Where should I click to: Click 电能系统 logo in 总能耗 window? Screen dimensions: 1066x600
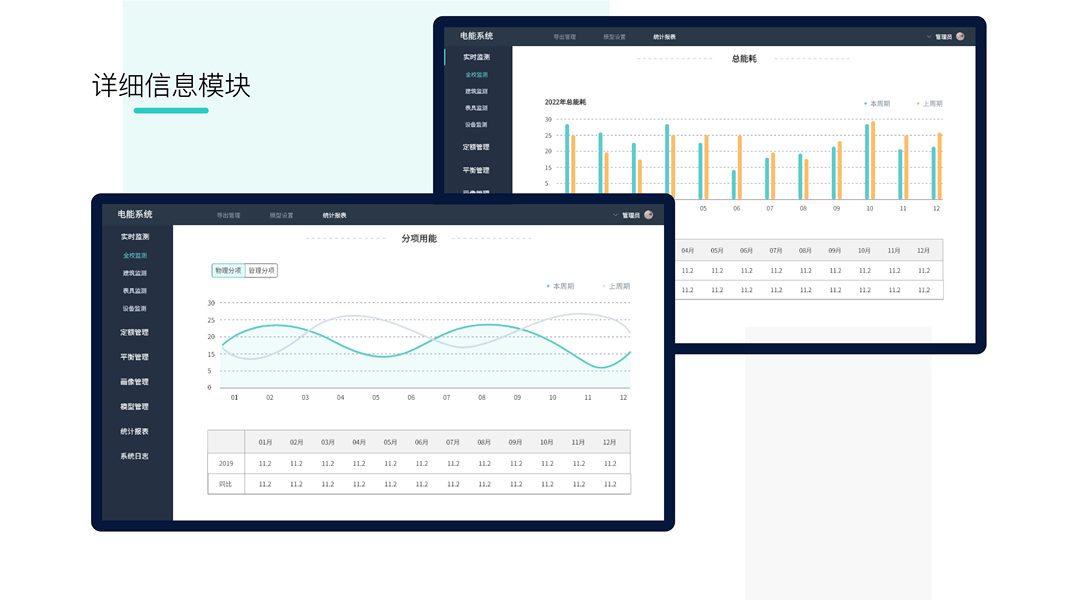coord(476,36)
